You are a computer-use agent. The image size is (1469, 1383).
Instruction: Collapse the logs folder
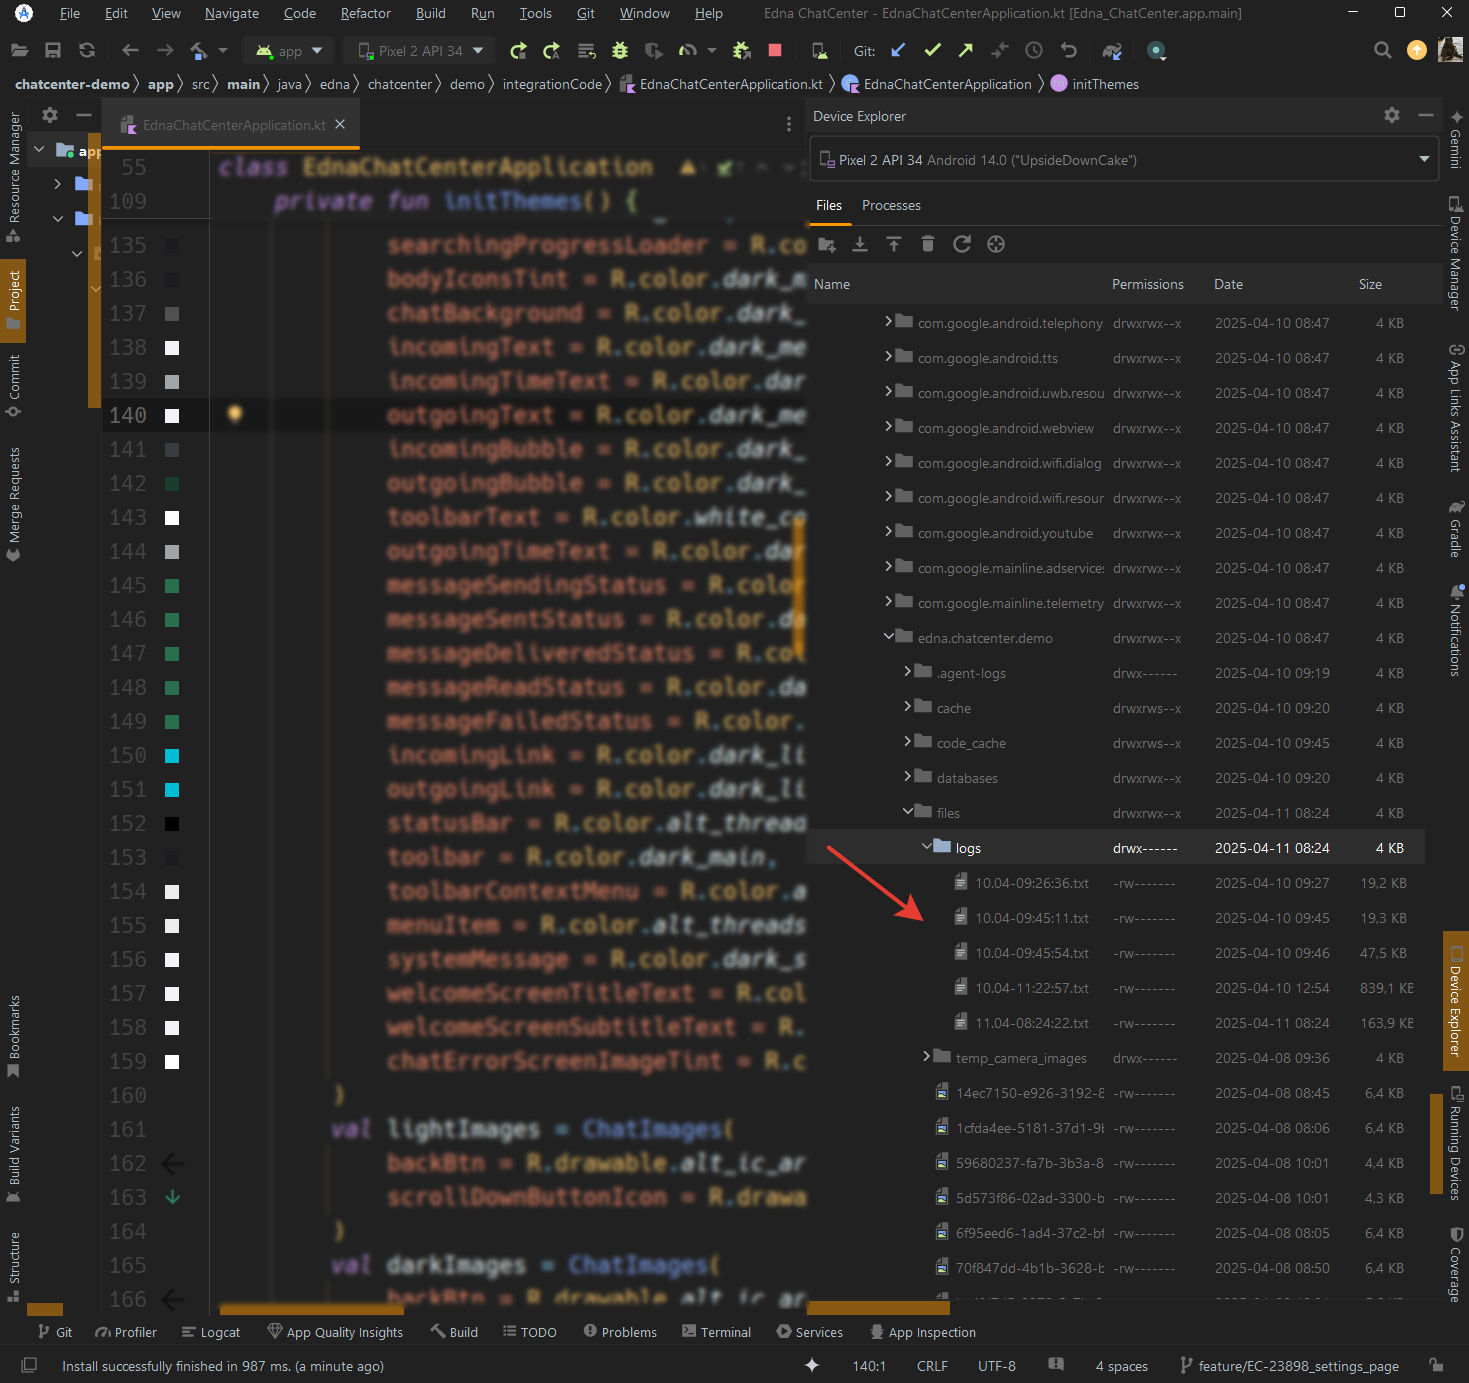926,847
